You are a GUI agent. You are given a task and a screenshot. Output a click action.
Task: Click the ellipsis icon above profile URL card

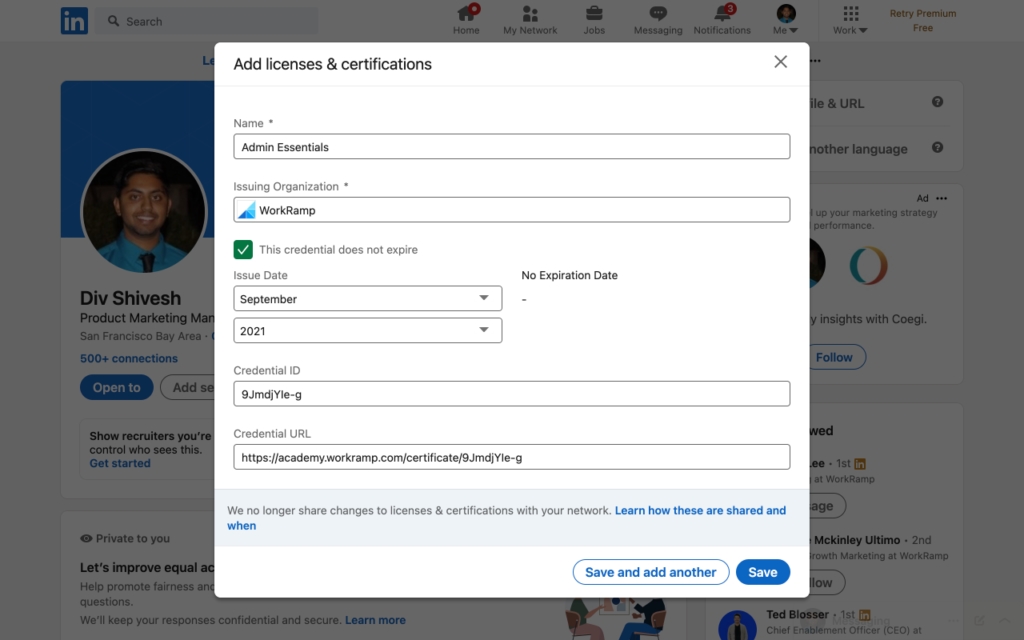click(x=815, y=61)
